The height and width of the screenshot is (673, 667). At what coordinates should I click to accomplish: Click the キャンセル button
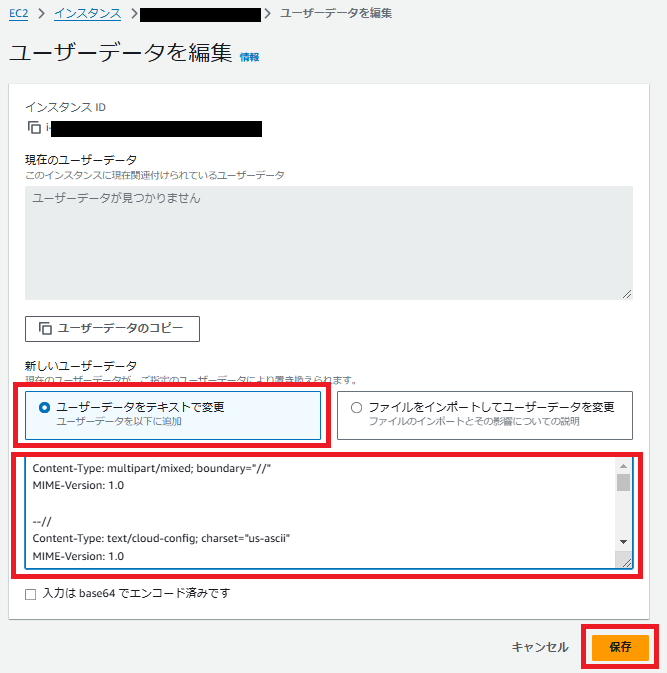[x=540, y=647]
